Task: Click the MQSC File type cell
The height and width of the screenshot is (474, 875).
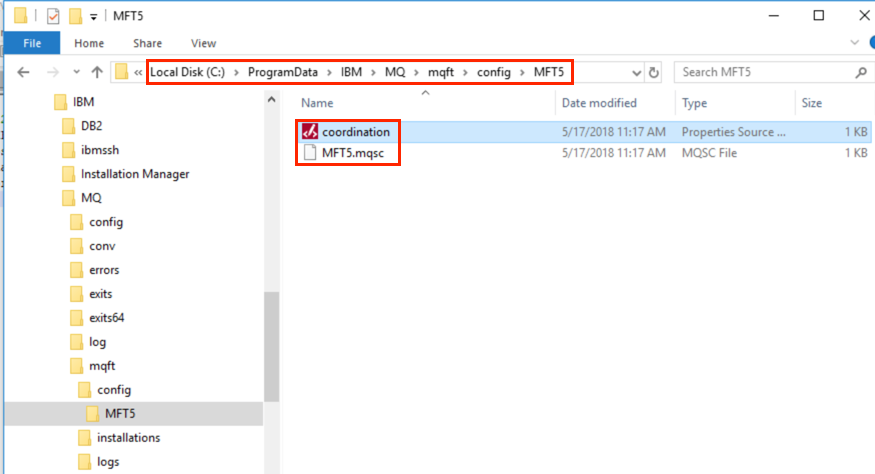Action: 709,153
